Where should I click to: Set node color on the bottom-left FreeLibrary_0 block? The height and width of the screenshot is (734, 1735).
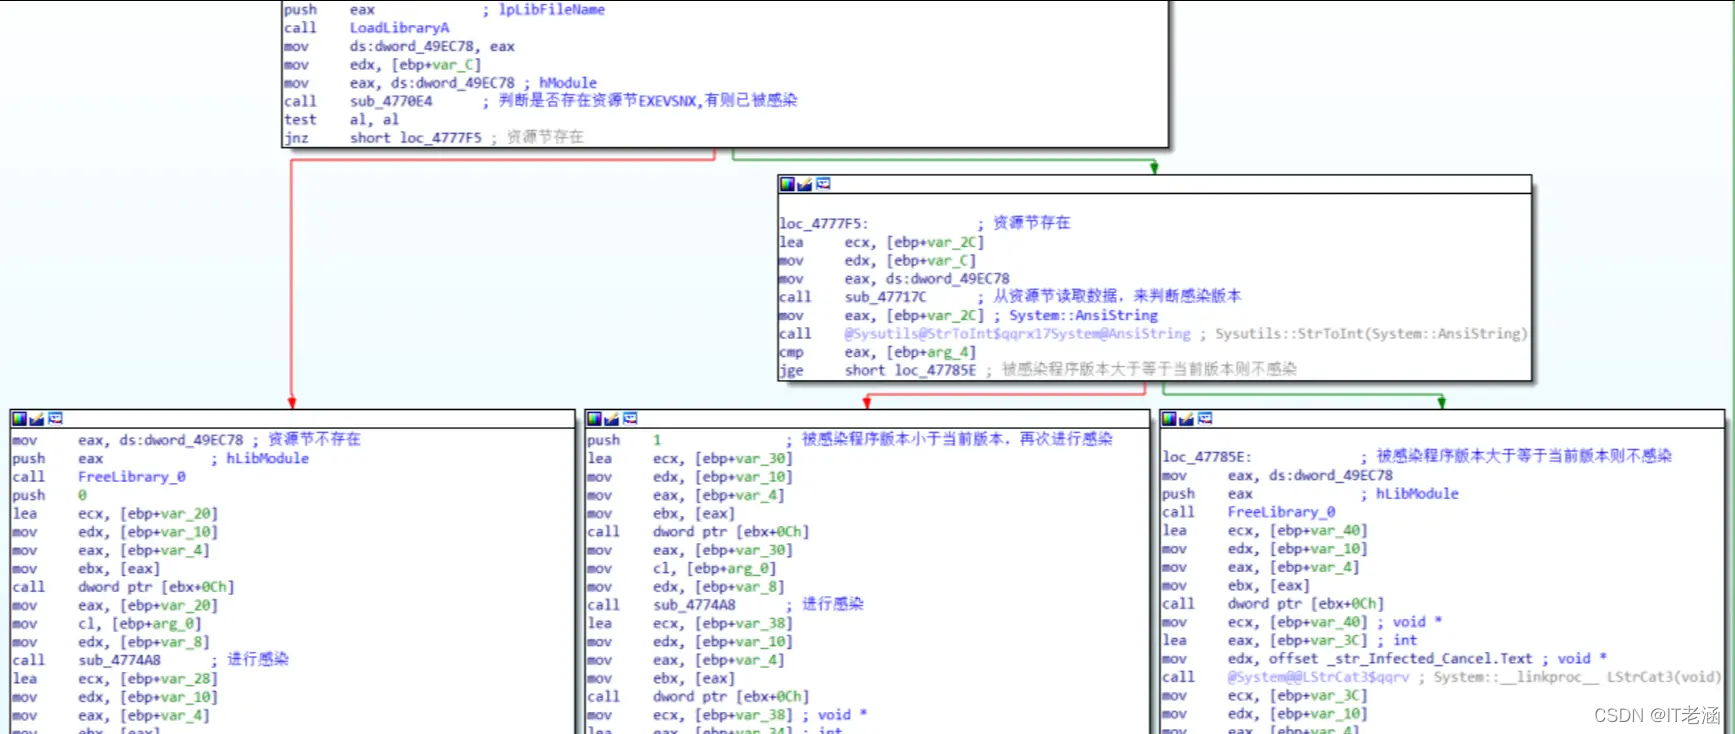pyautogui.click(x=19, y=418)
